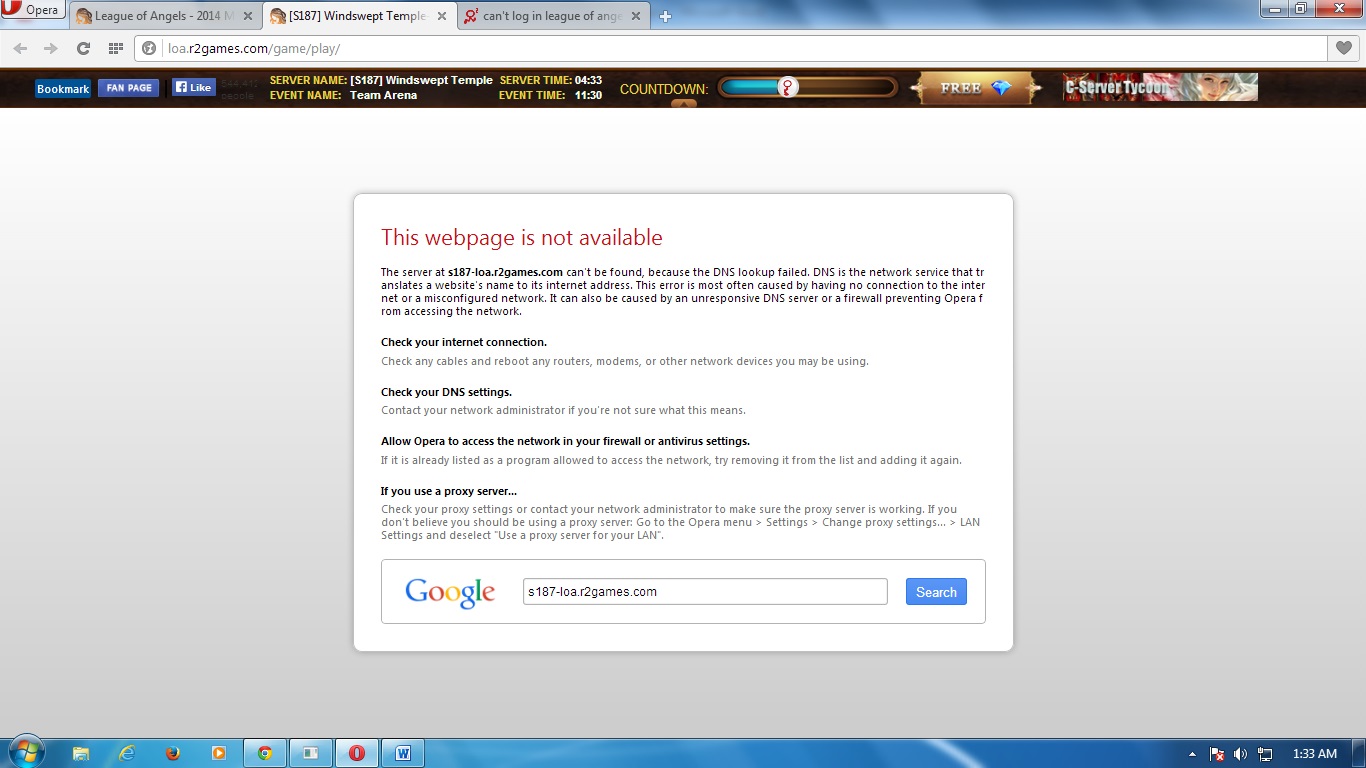Open a new tab with plus icon
1366x768 pixels.
[666, 16]
